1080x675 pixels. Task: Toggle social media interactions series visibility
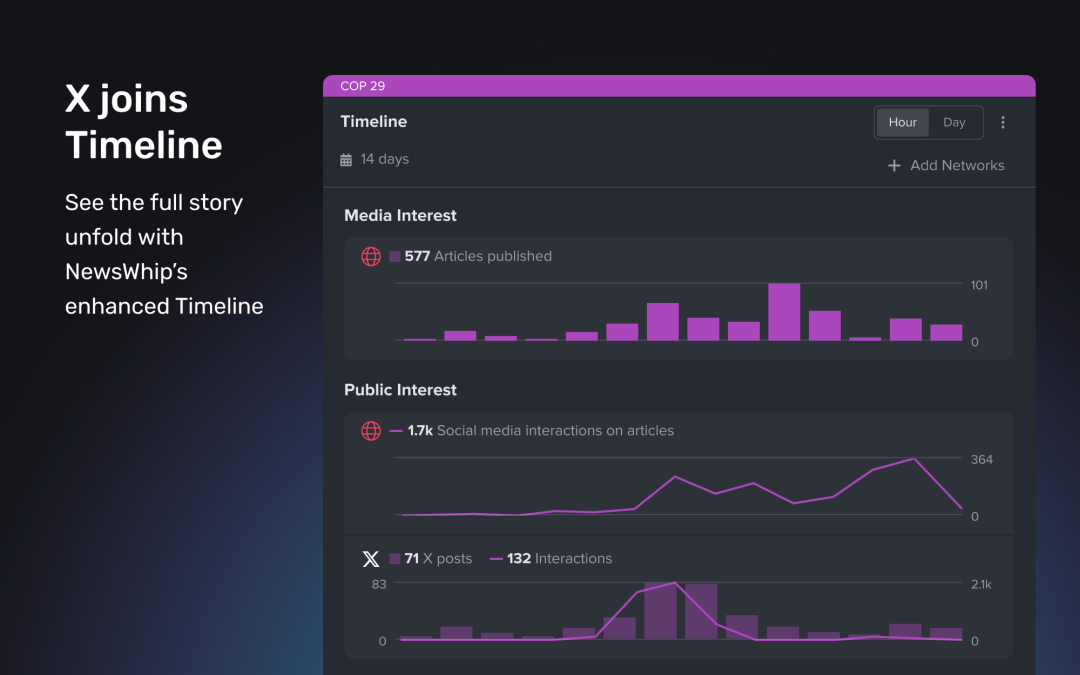[x=394, y=431]
